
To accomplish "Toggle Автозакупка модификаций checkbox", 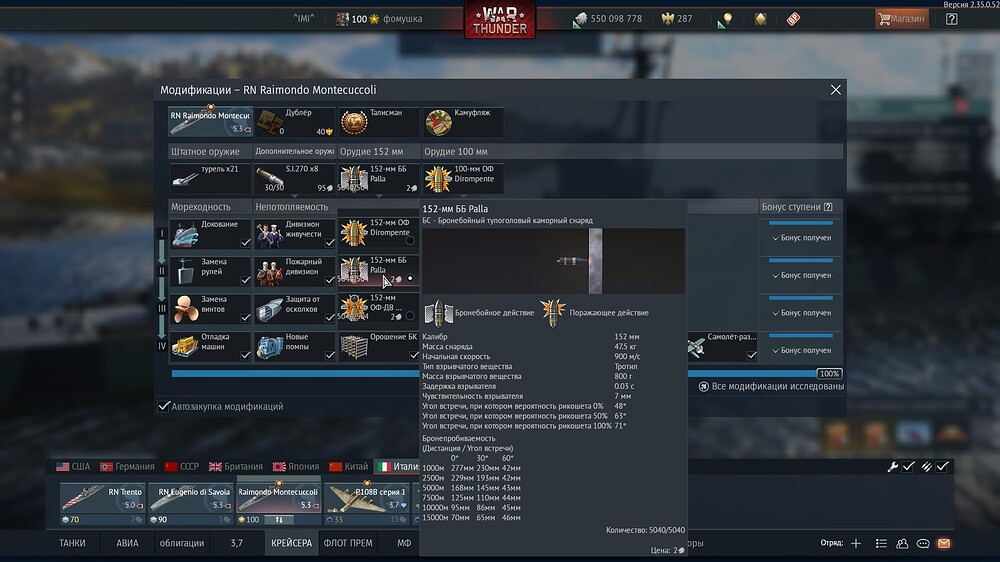I will tap(164, 406).
